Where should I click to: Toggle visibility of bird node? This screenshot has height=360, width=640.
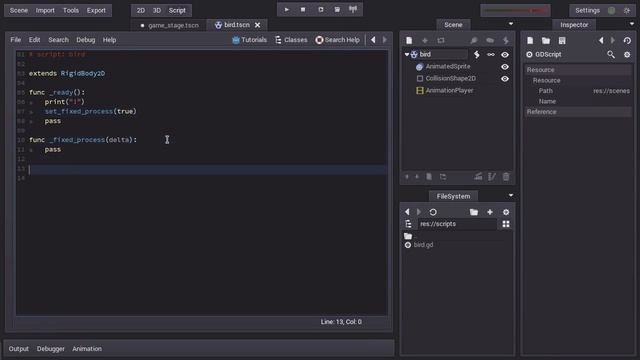click(505, 54)
